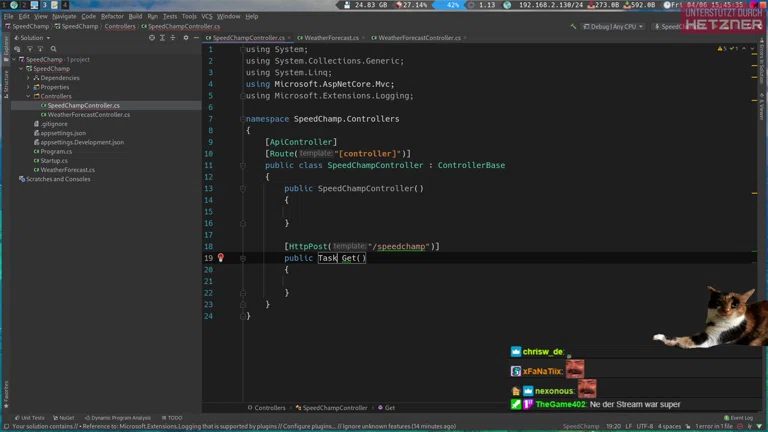Toggle the TODO tool window
The height and width of the screenshot is (432, 768).
coord(172,418)
